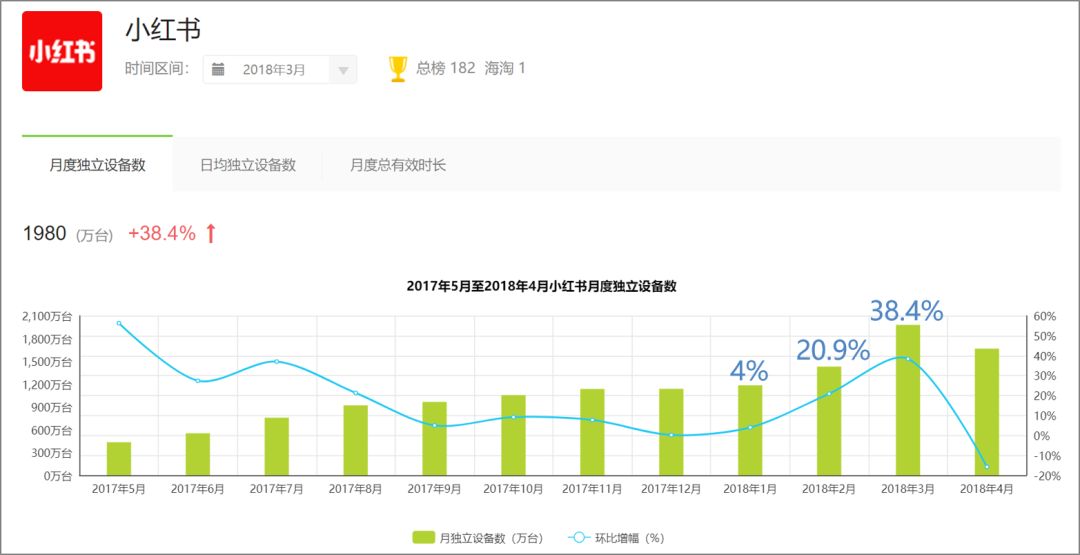Click the 2018年4月 green bar
The width and height of the screenshot is (1080, 555).
[986, 412]
